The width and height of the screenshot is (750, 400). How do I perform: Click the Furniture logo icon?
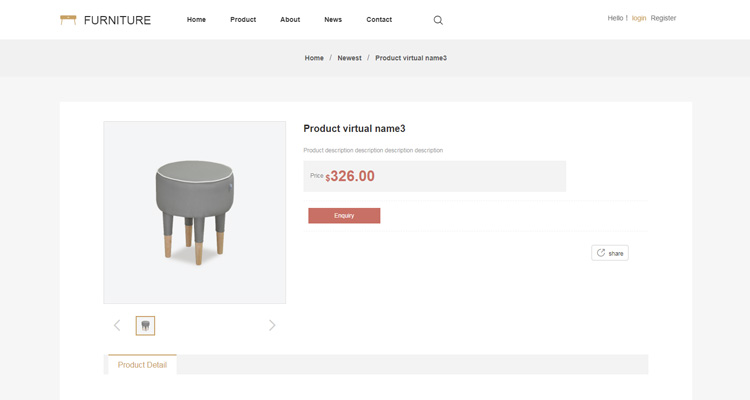pos(68,20)
